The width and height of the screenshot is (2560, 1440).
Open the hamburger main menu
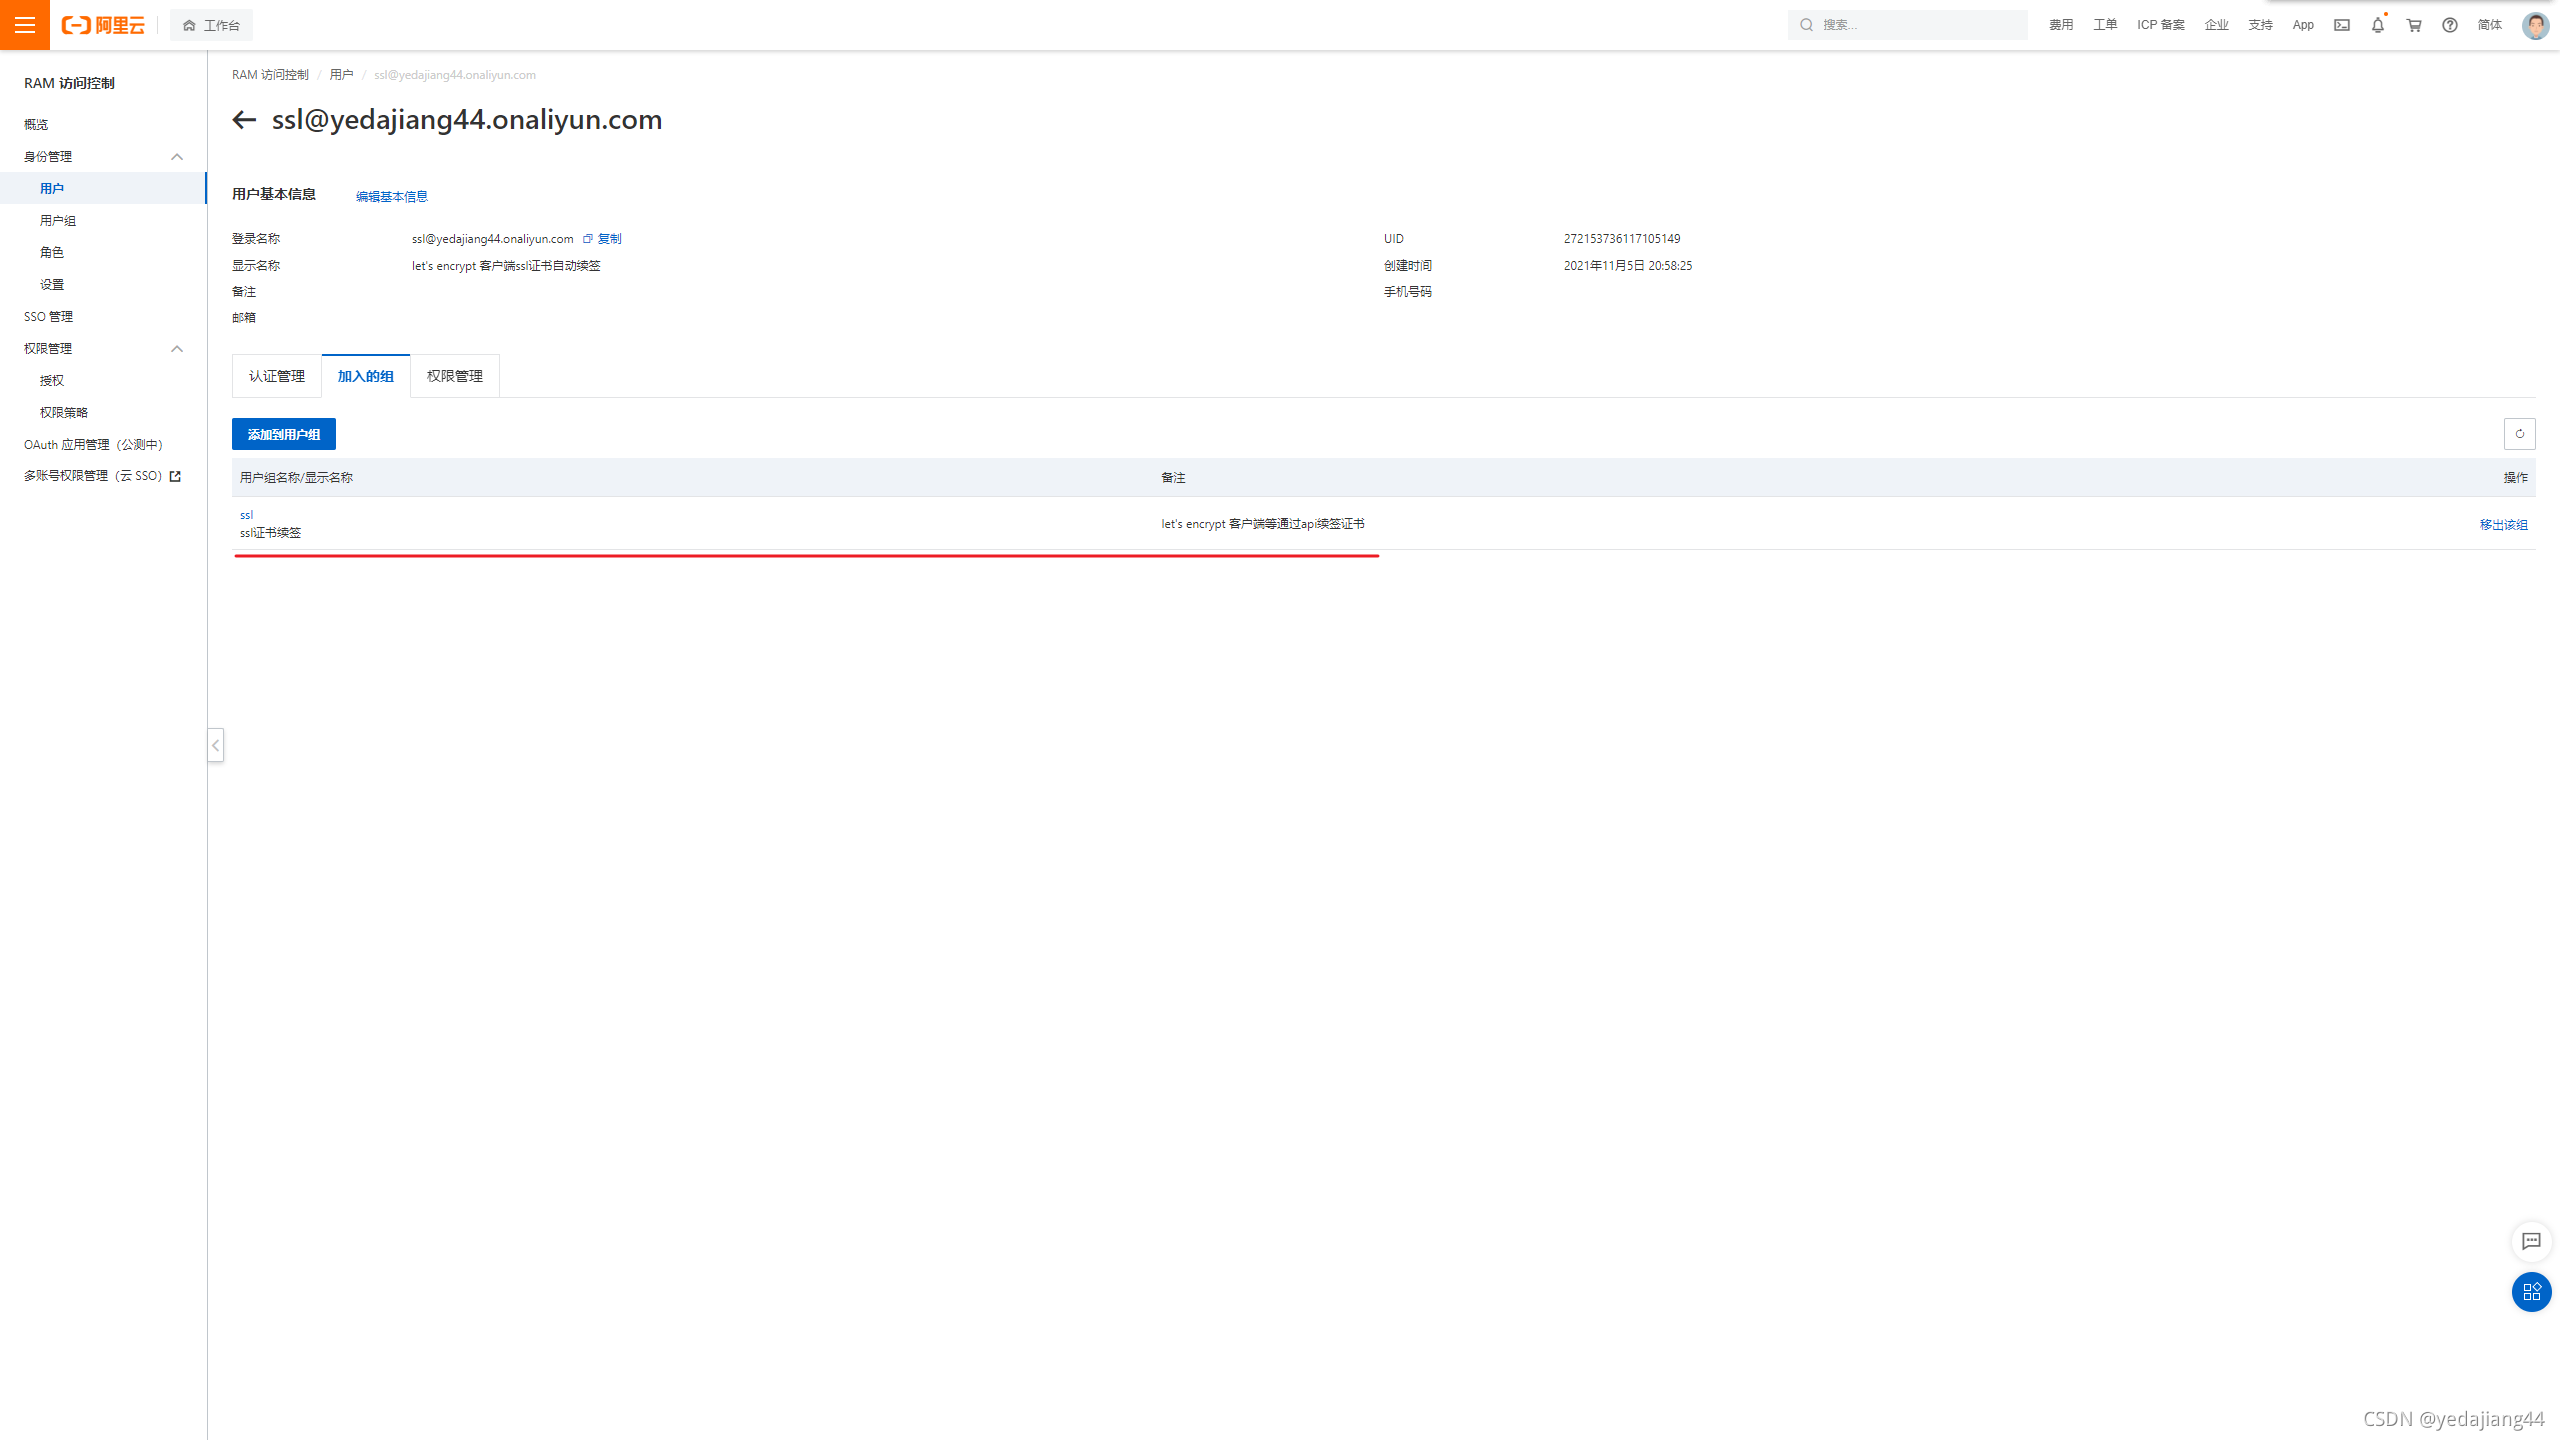tap(24, 24)
